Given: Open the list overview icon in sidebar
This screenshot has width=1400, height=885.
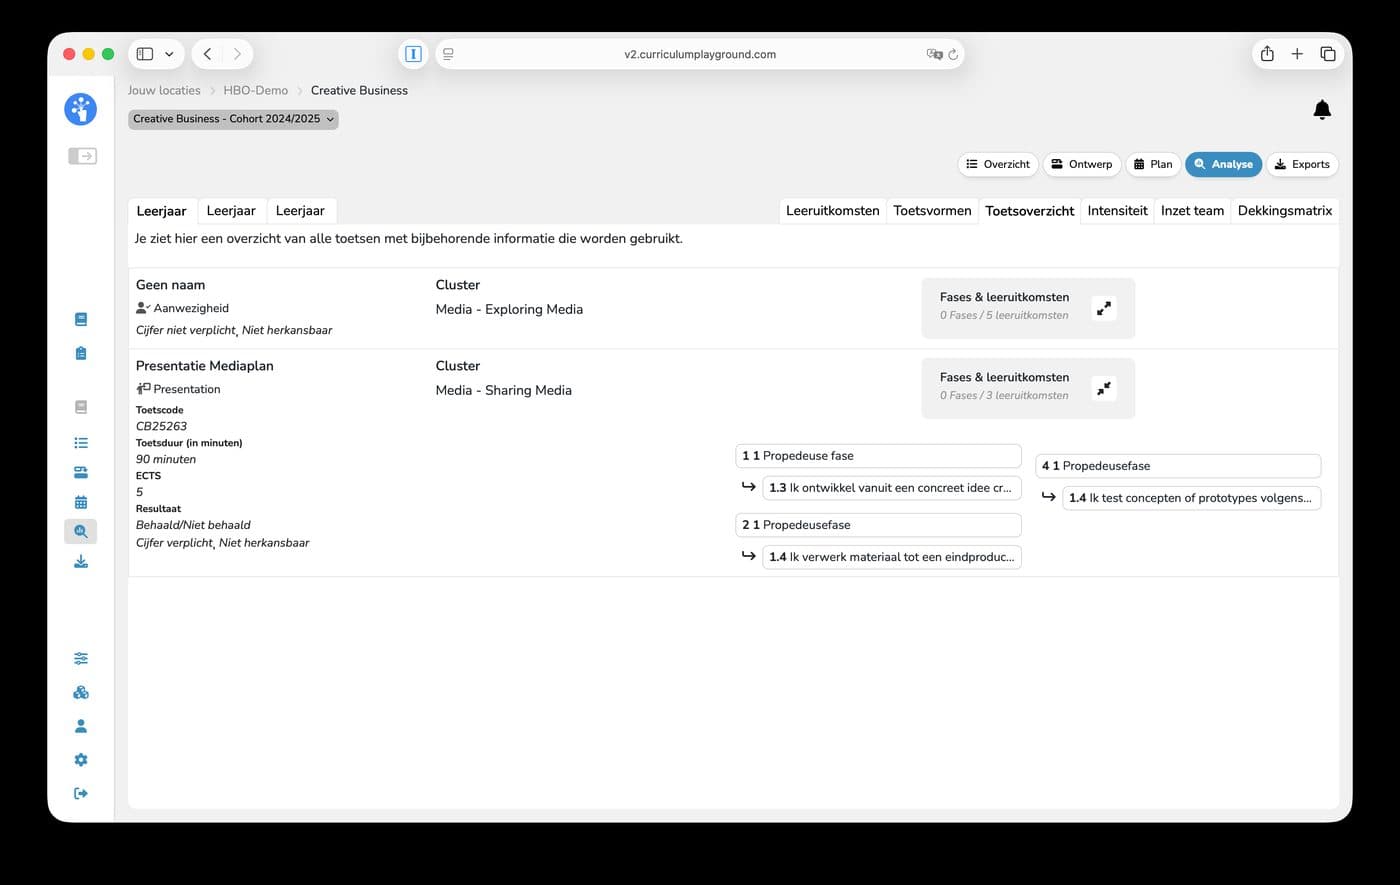Looking at the screenshot, I should [81, 443].
